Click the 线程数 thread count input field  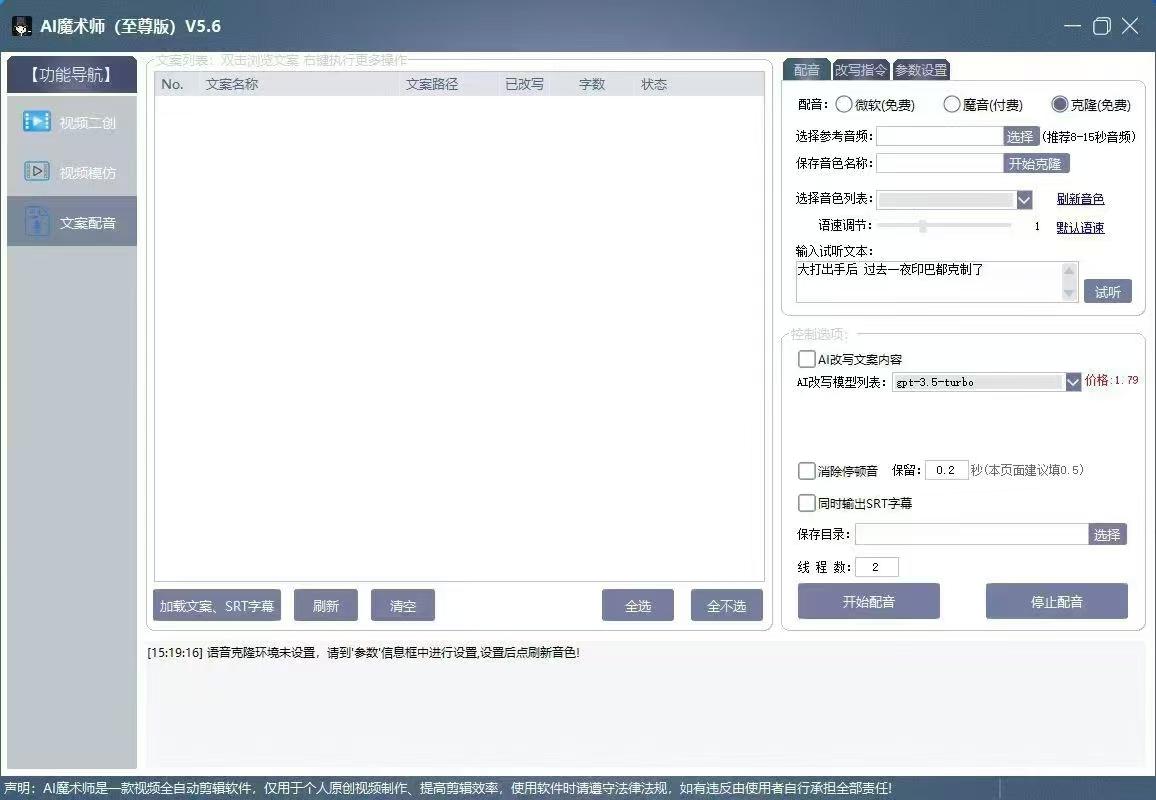coord(878,566)
